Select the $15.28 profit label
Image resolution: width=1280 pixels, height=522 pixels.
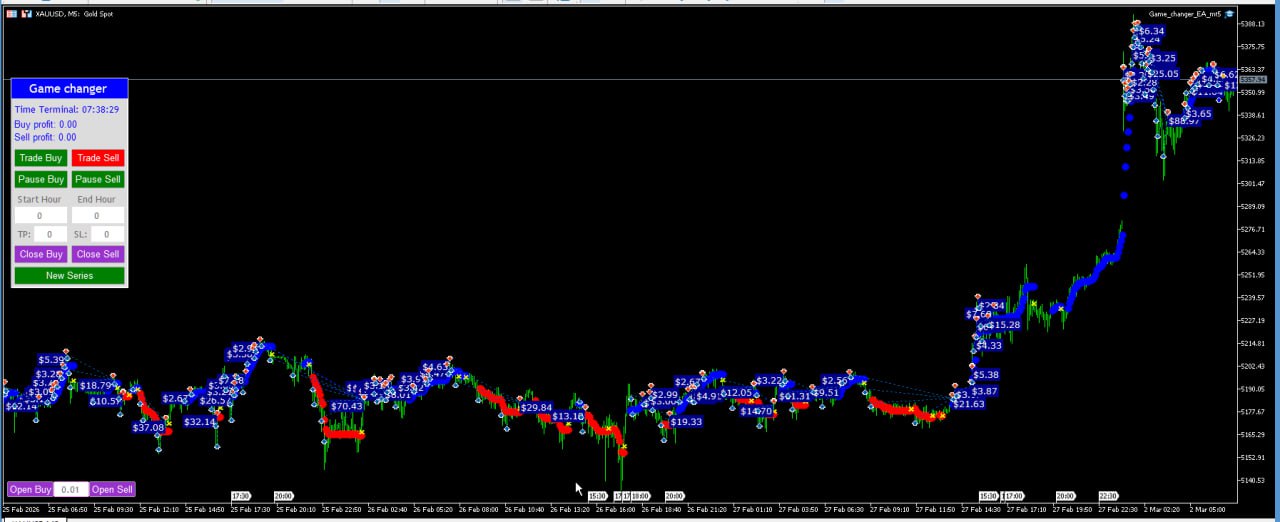pyautogui.click(x=1004, y=325)
